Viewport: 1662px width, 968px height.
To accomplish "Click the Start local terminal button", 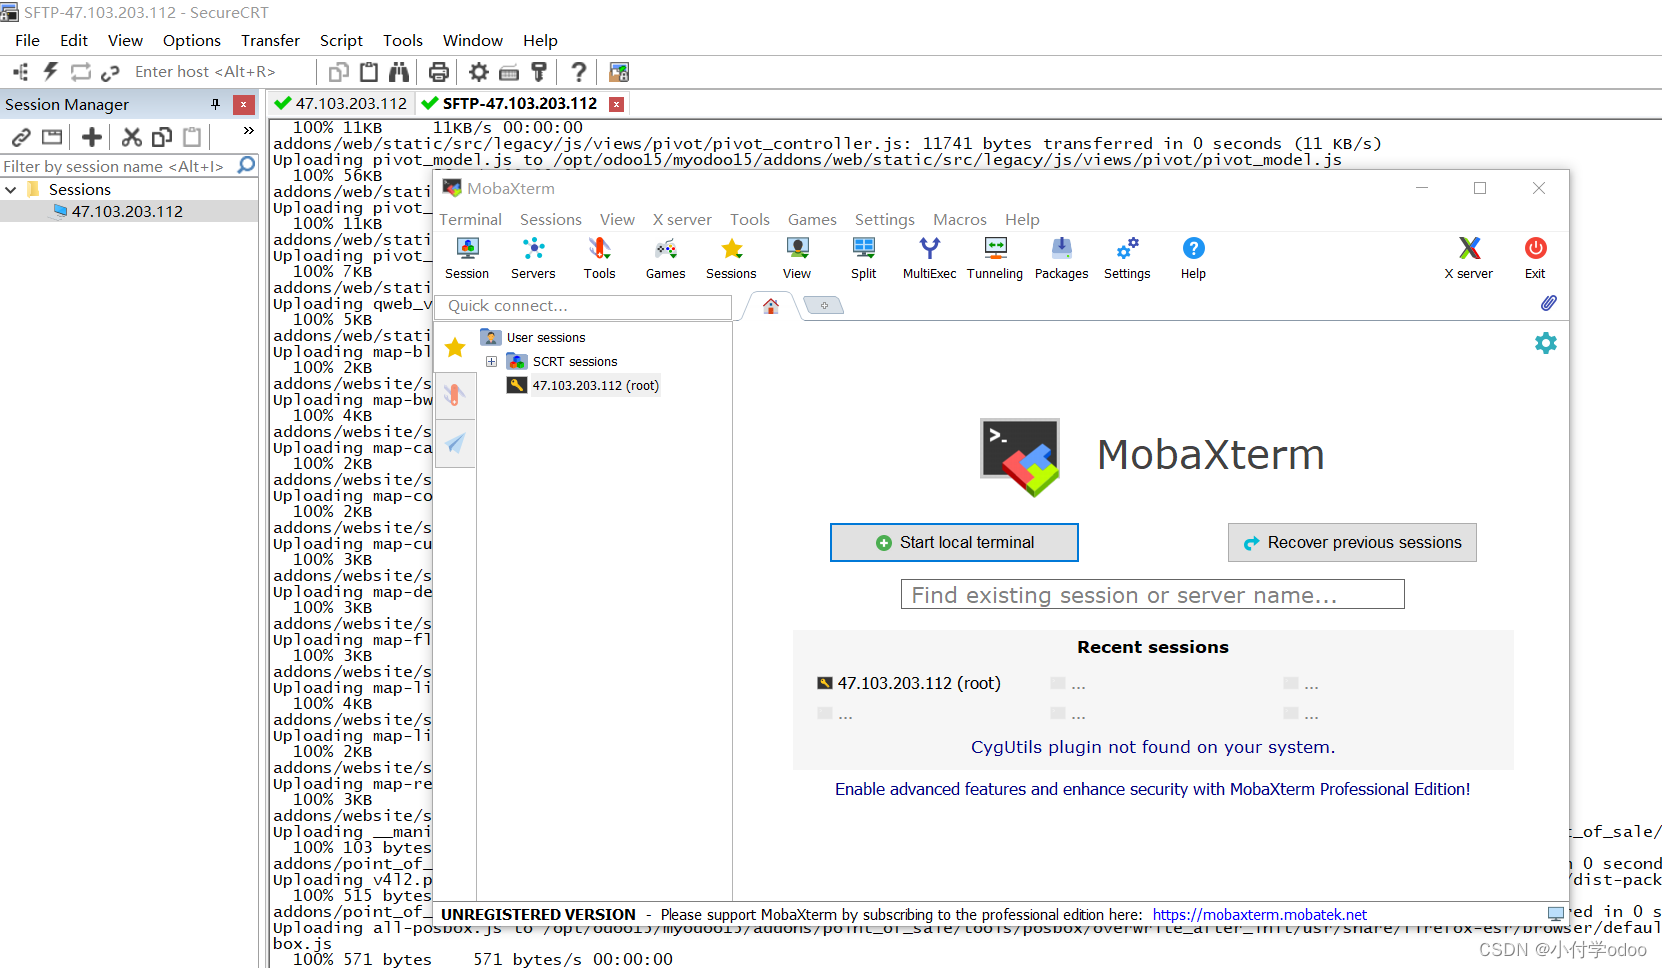I will point(953,542).
